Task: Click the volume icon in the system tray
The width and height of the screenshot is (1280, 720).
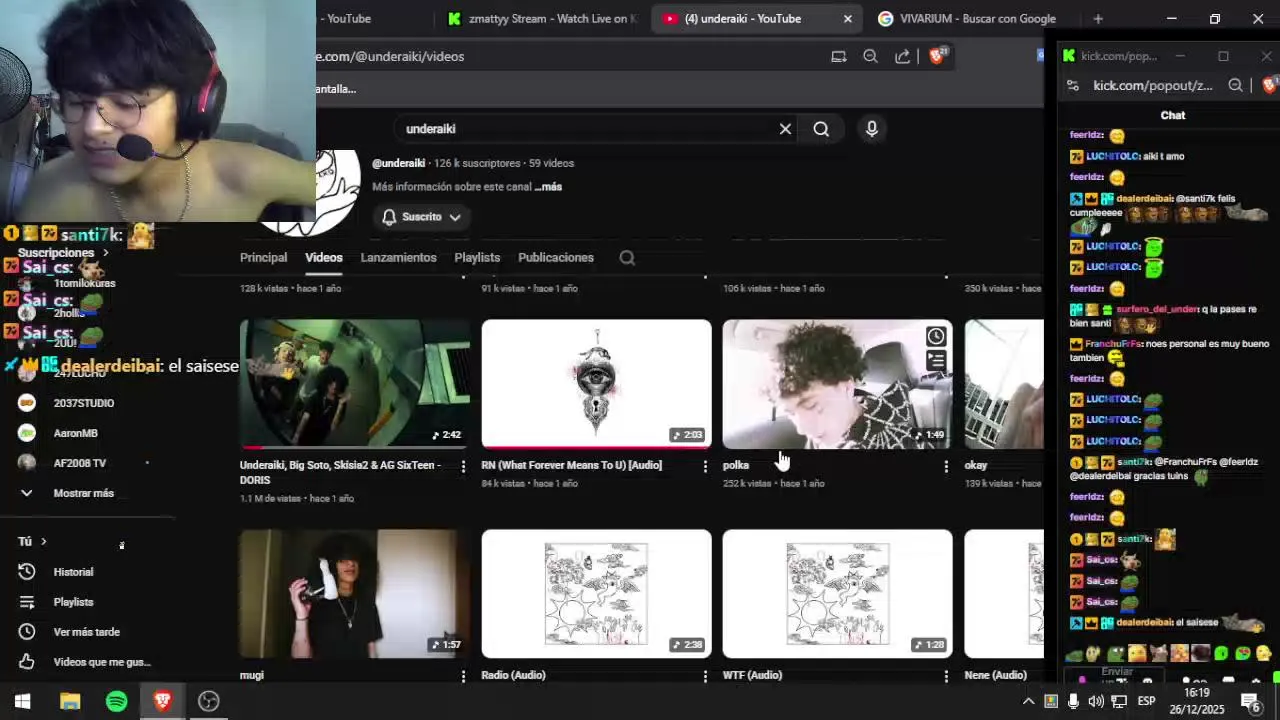Action: click(1096, 701)
